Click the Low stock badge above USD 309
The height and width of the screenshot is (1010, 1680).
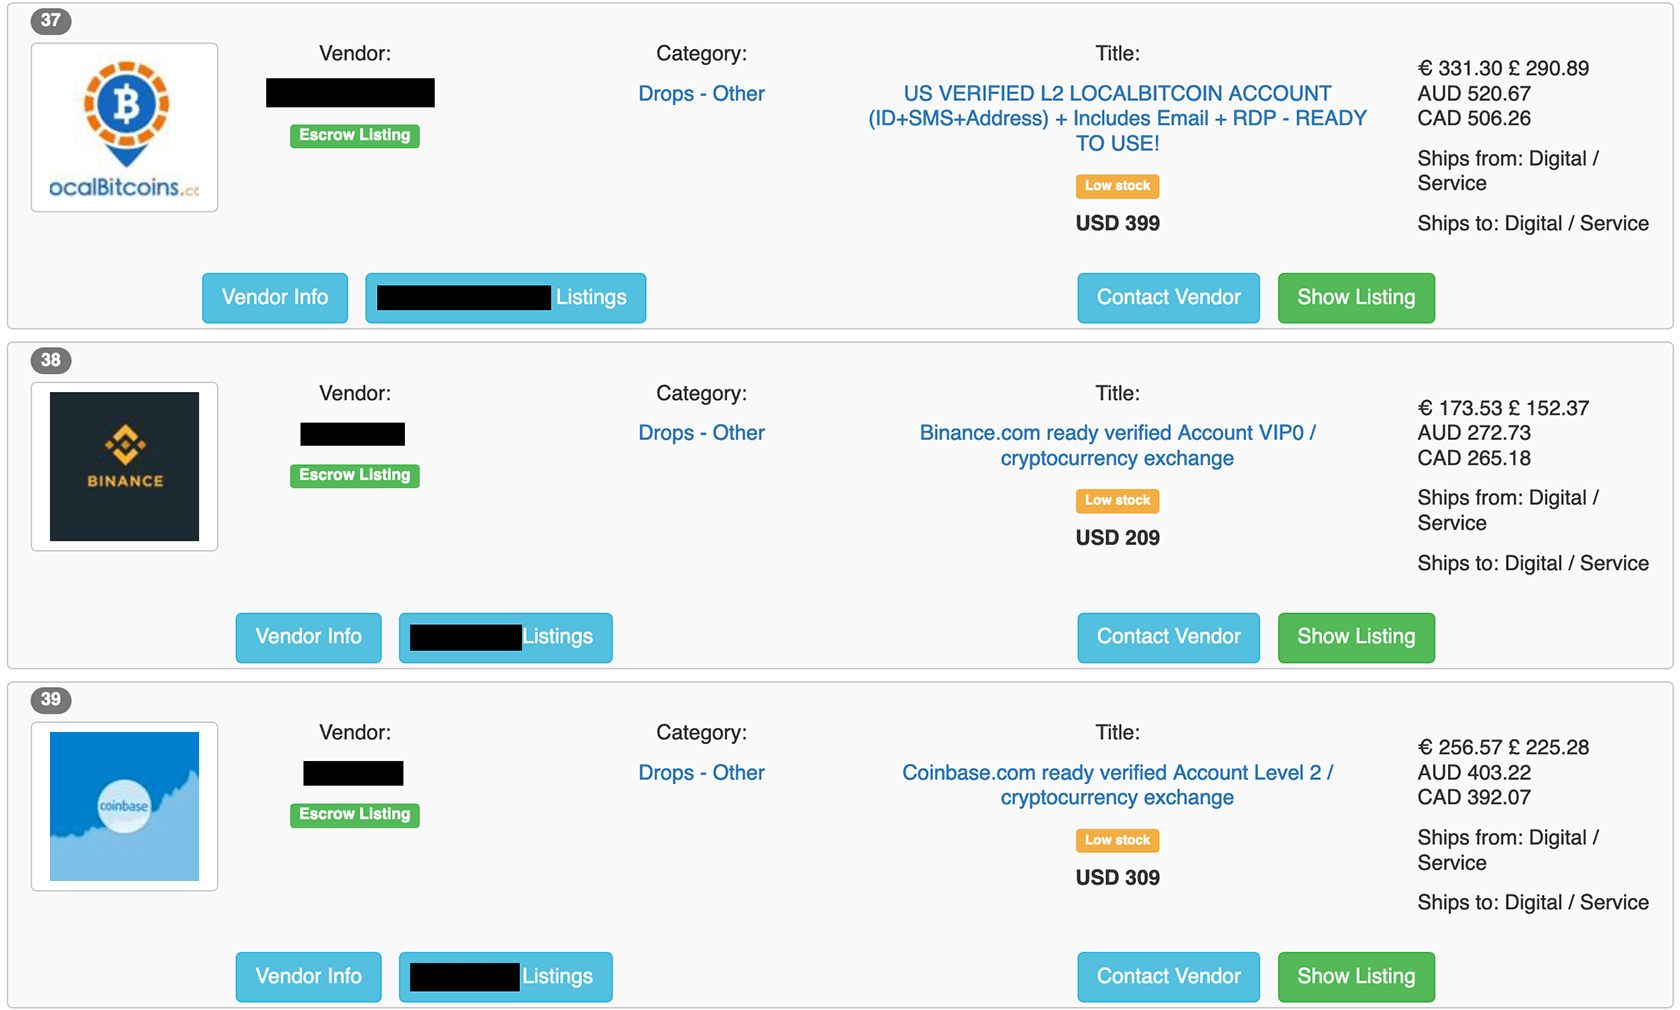[x=1118, y=840]
